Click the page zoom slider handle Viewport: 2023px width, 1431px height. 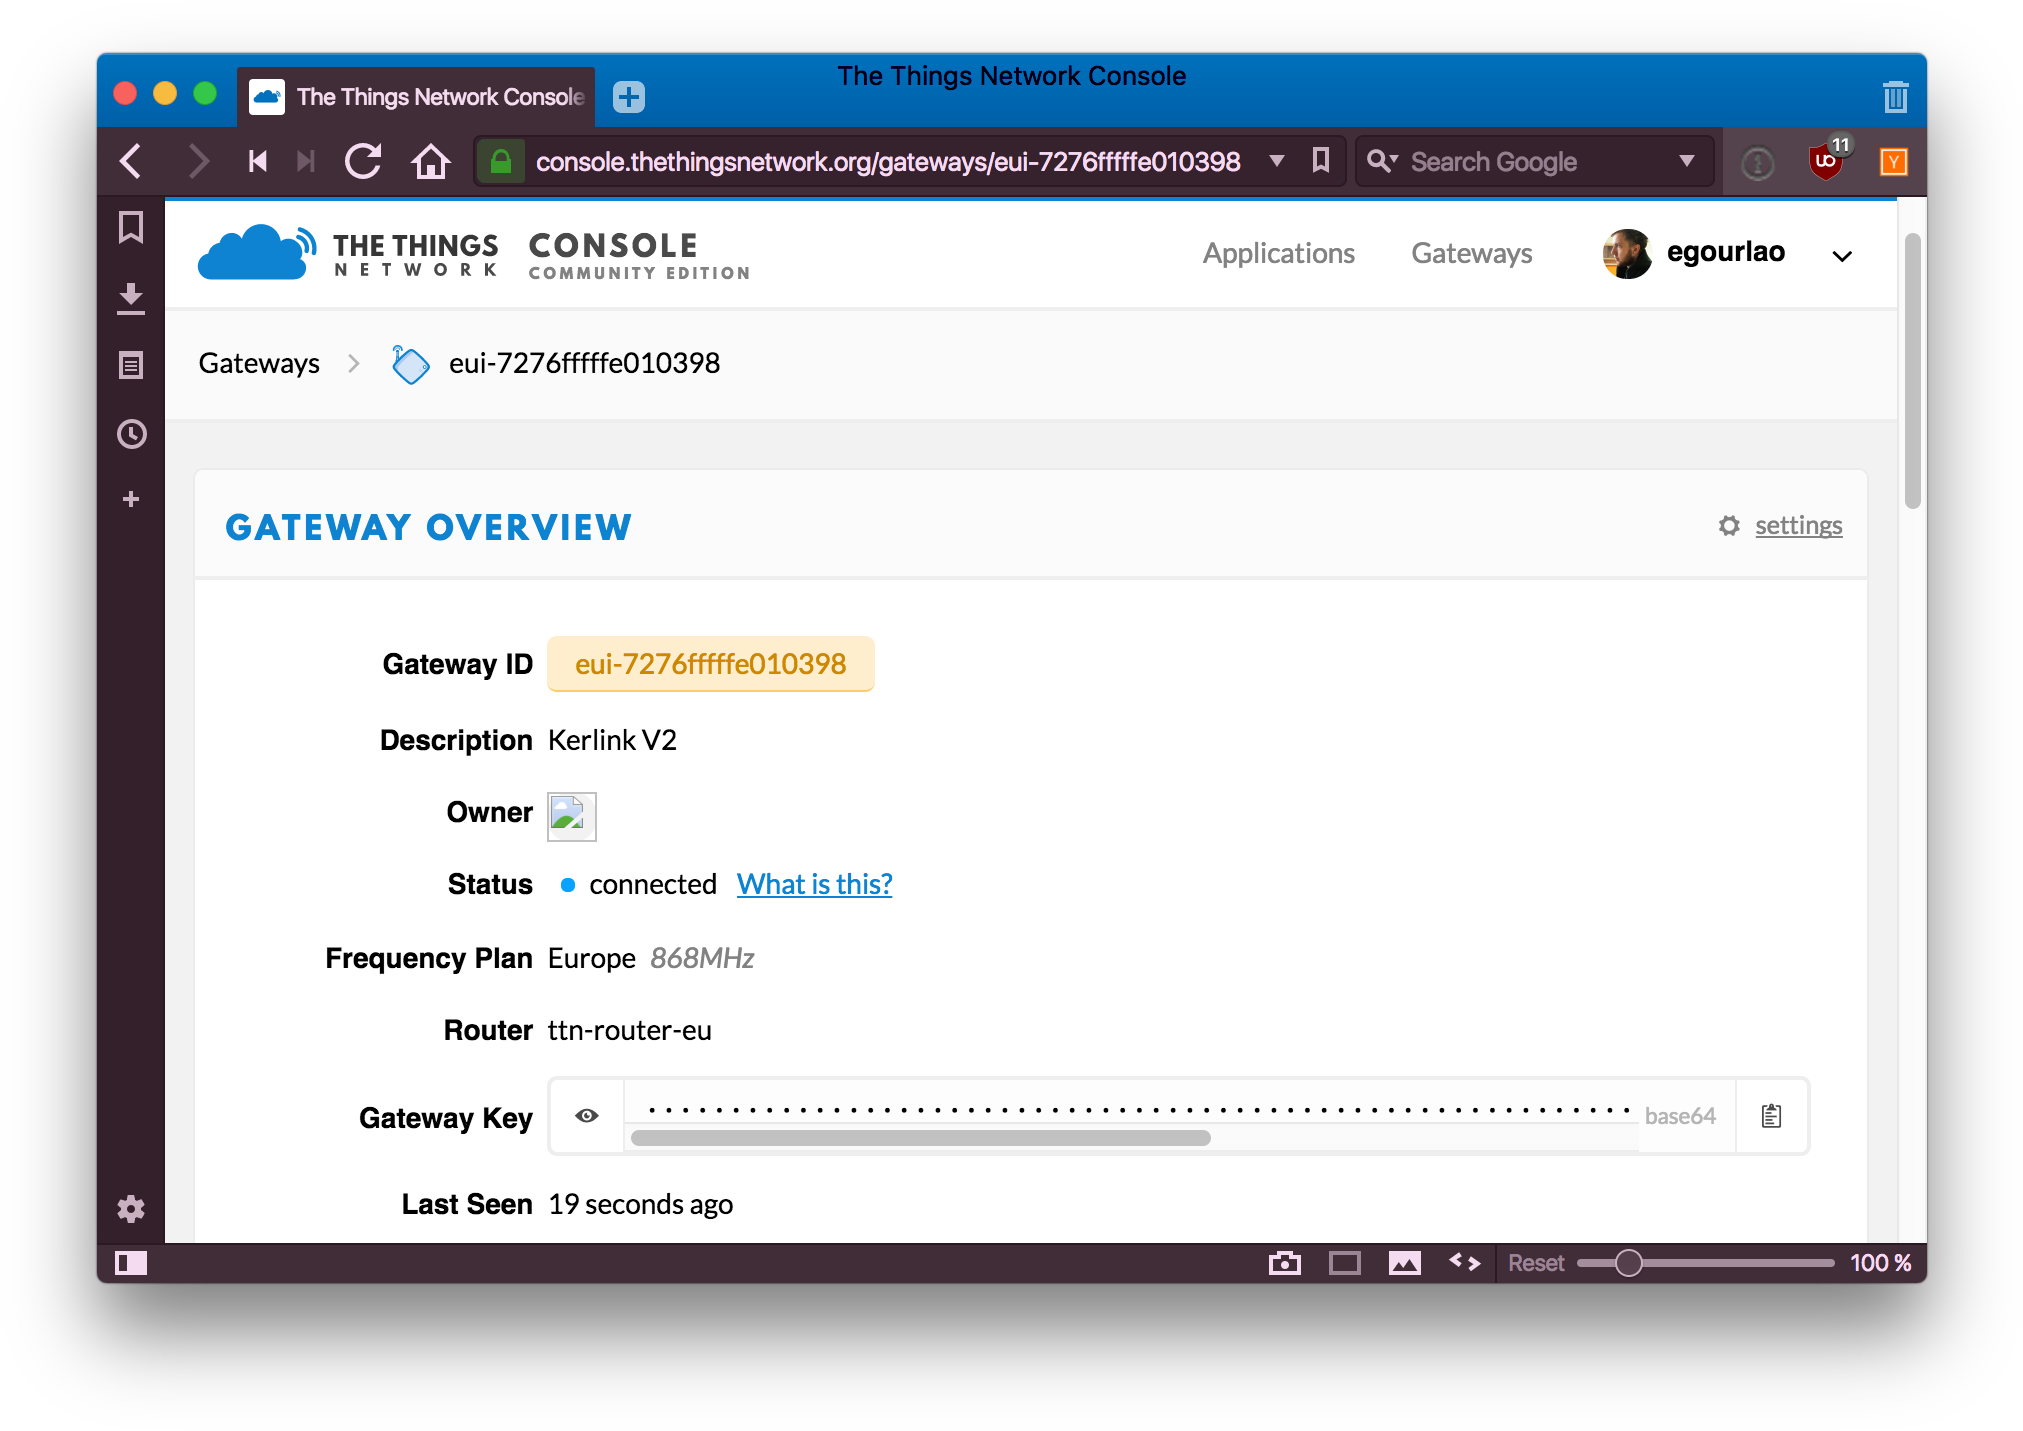coord(1628,1263)
